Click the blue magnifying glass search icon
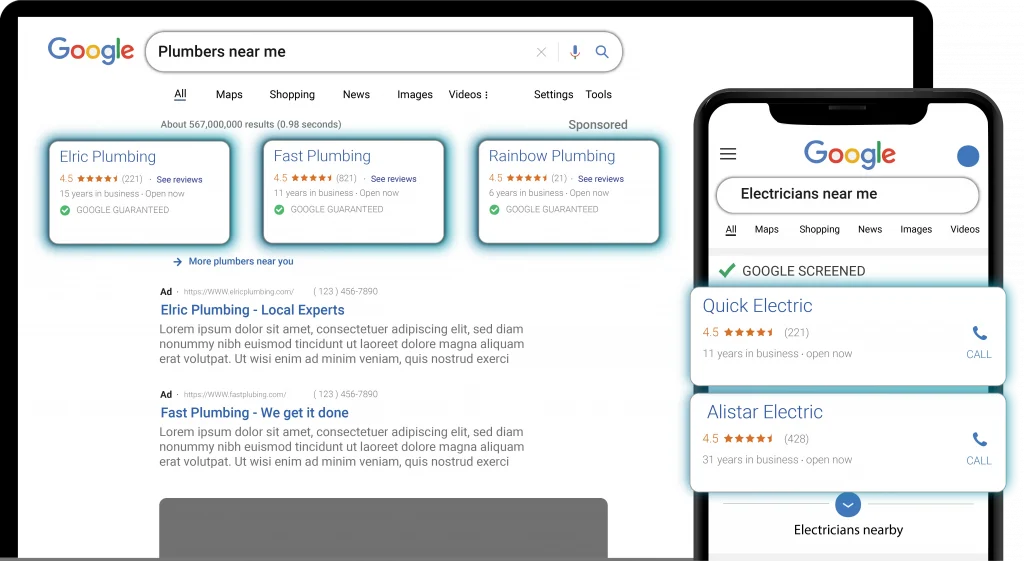 (x=602, y=52)
